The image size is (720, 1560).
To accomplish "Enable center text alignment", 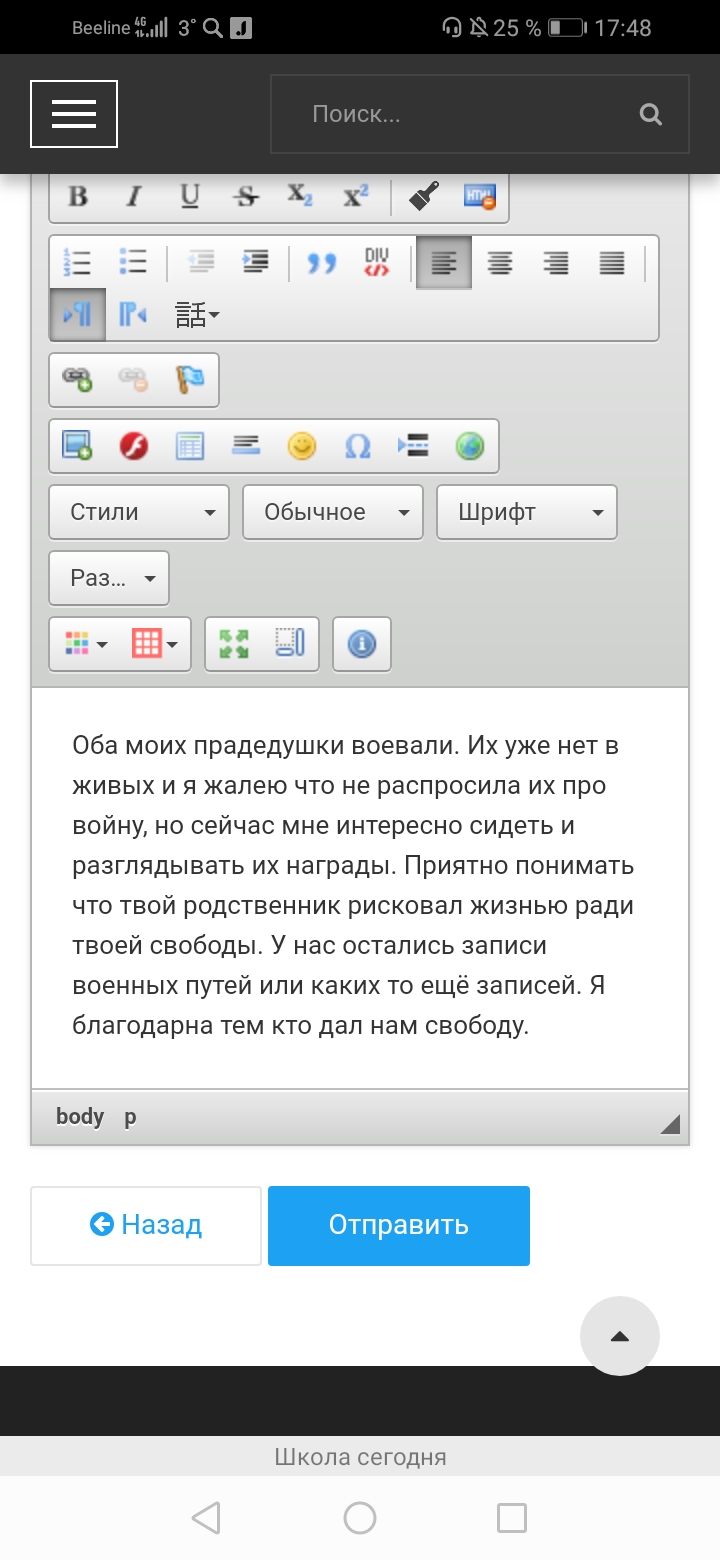I will tap(499, 263).
